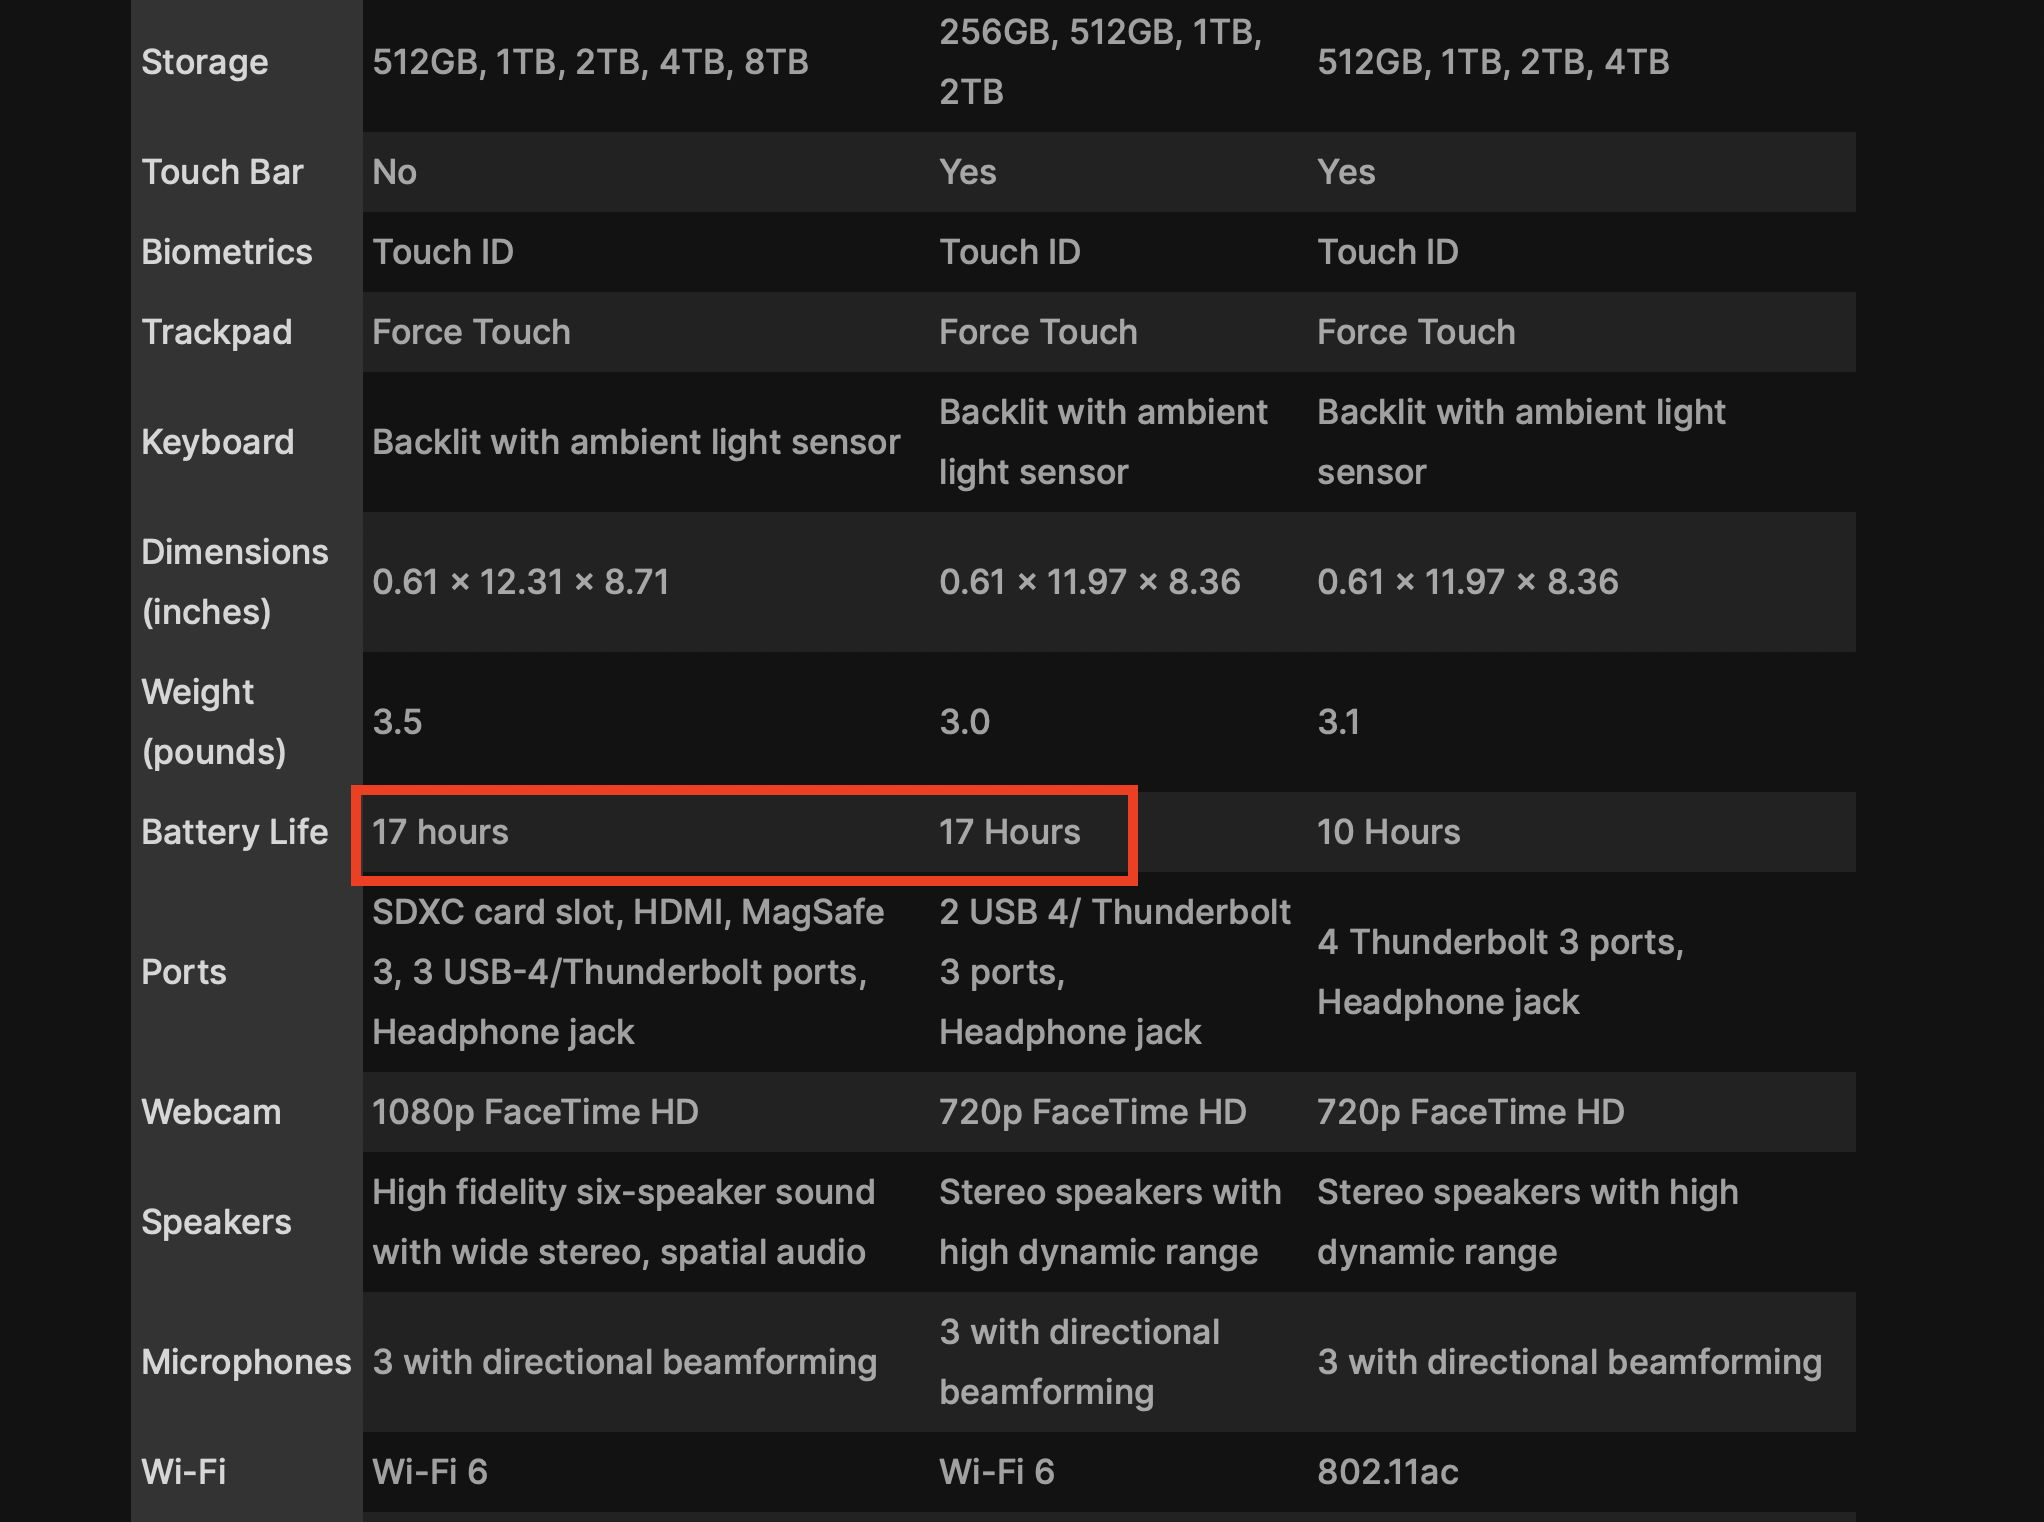Click the Microphones row header
The width and height of the screenshot is (2044, 1522).
(x=246, y=1362)
